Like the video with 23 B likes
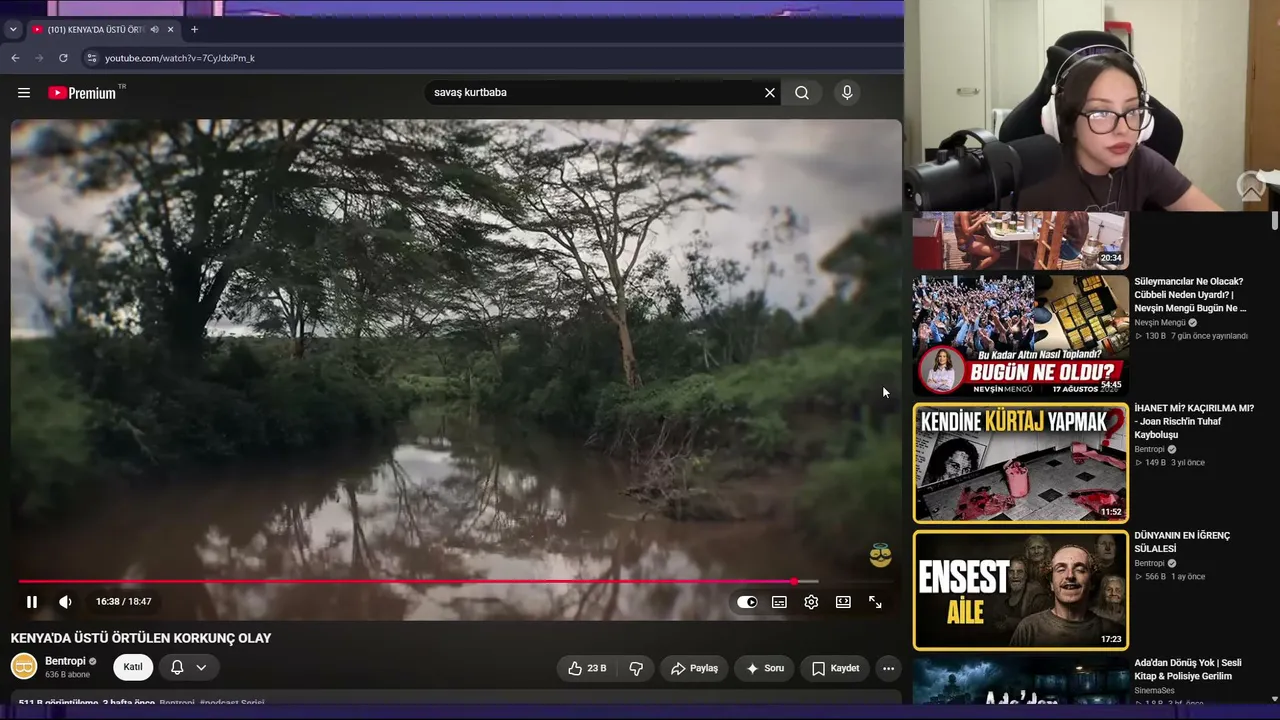Screen dimensions: 1280x720 point(587,668)
